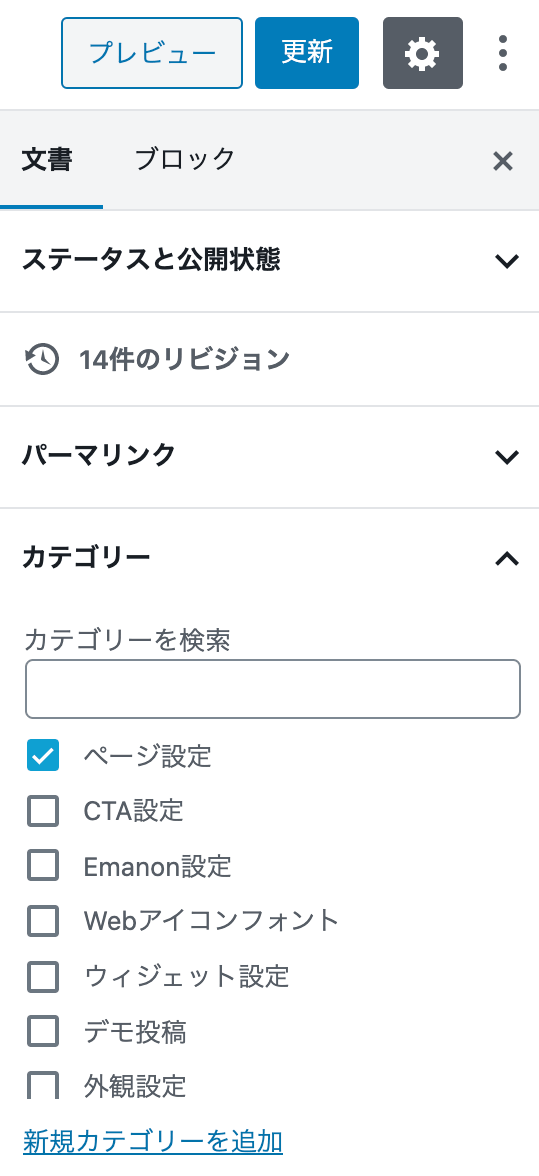
Task: Close the settings sidebar with X icon
Action: point(502,160)
